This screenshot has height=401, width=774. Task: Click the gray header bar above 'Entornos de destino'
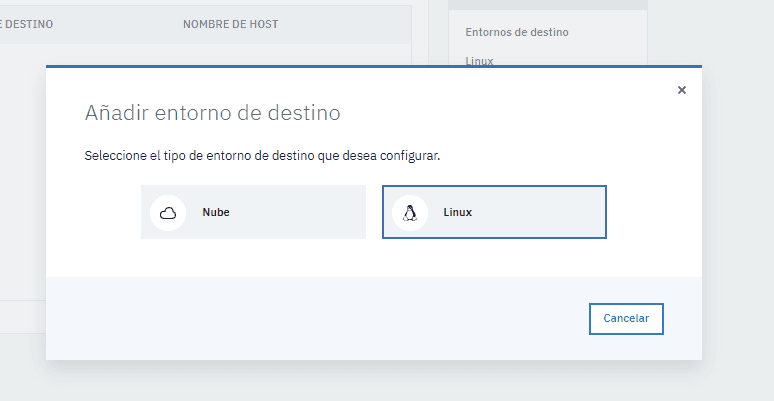point(547,5)
